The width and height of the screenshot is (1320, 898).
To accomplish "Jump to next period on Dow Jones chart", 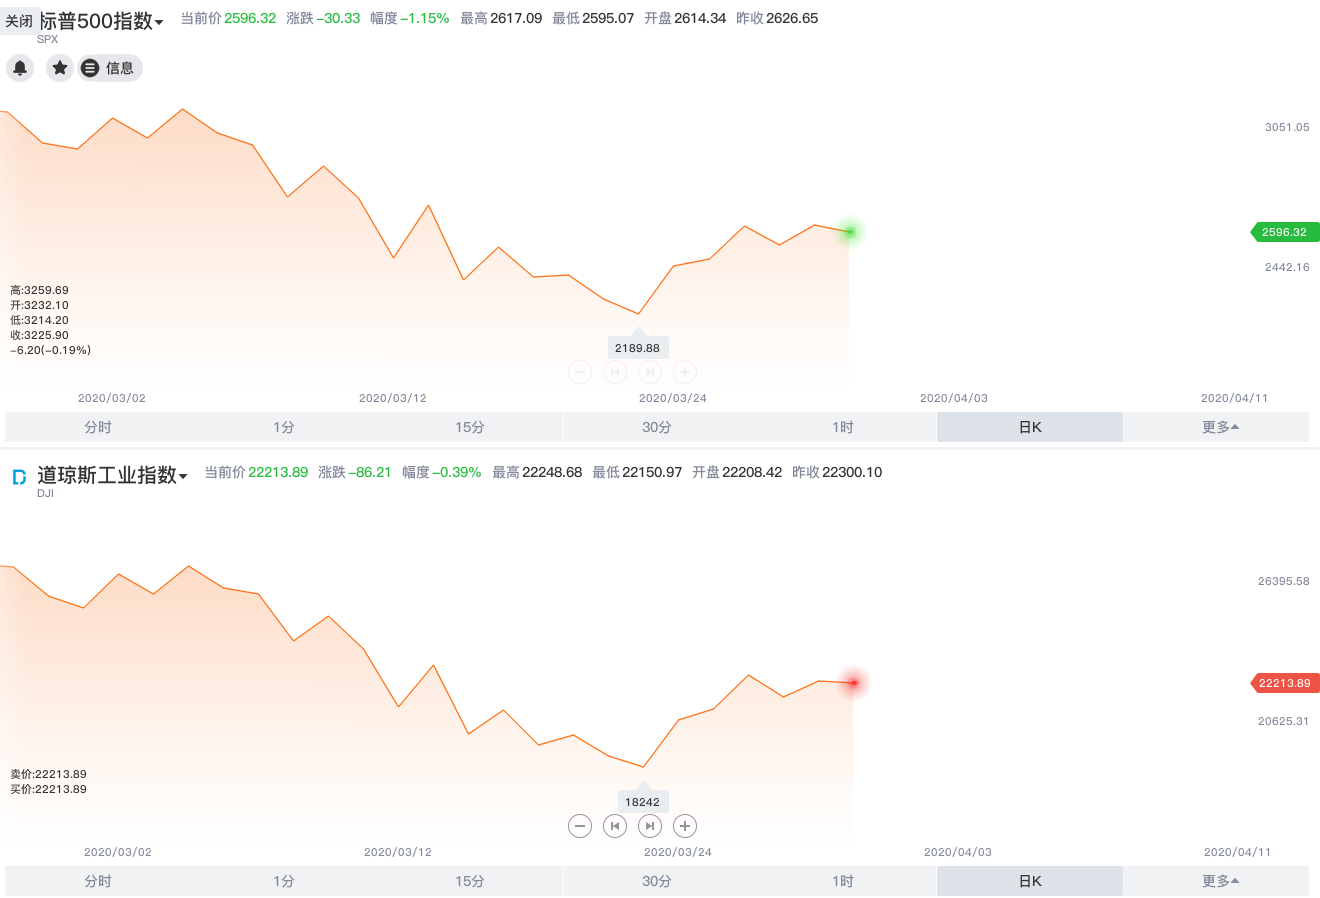I will point(650,826).
